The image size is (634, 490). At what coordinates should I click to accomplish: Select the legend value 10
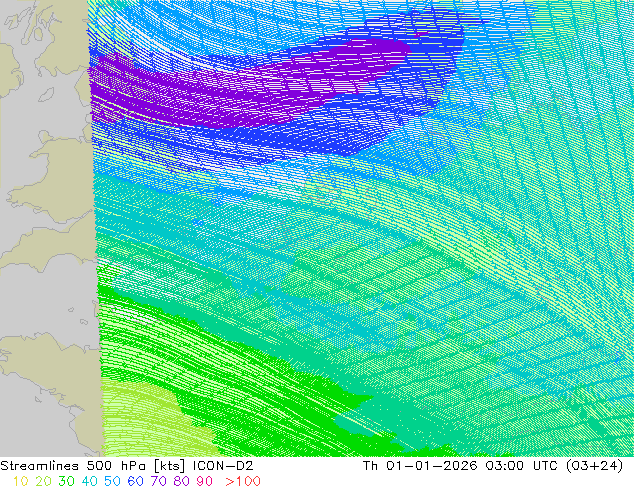[x=21, y=481]
